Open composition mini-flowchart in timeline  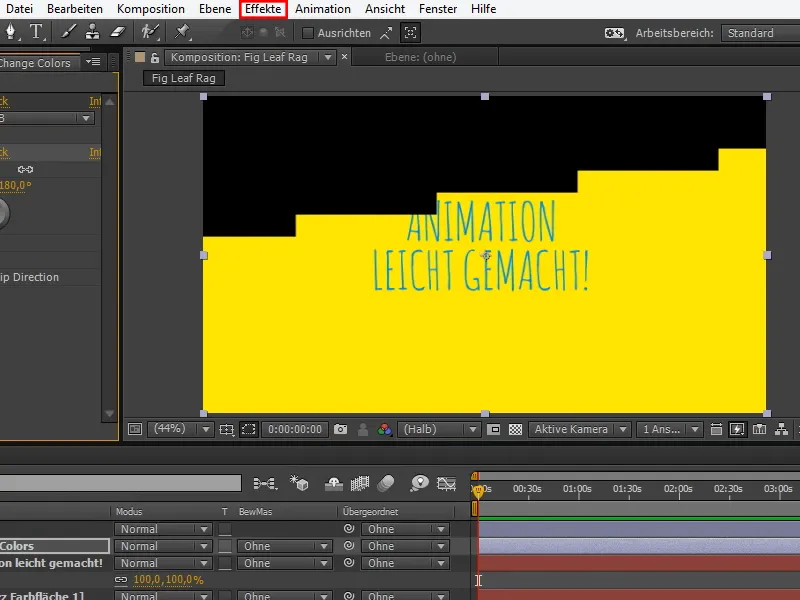tap(265, 483)
